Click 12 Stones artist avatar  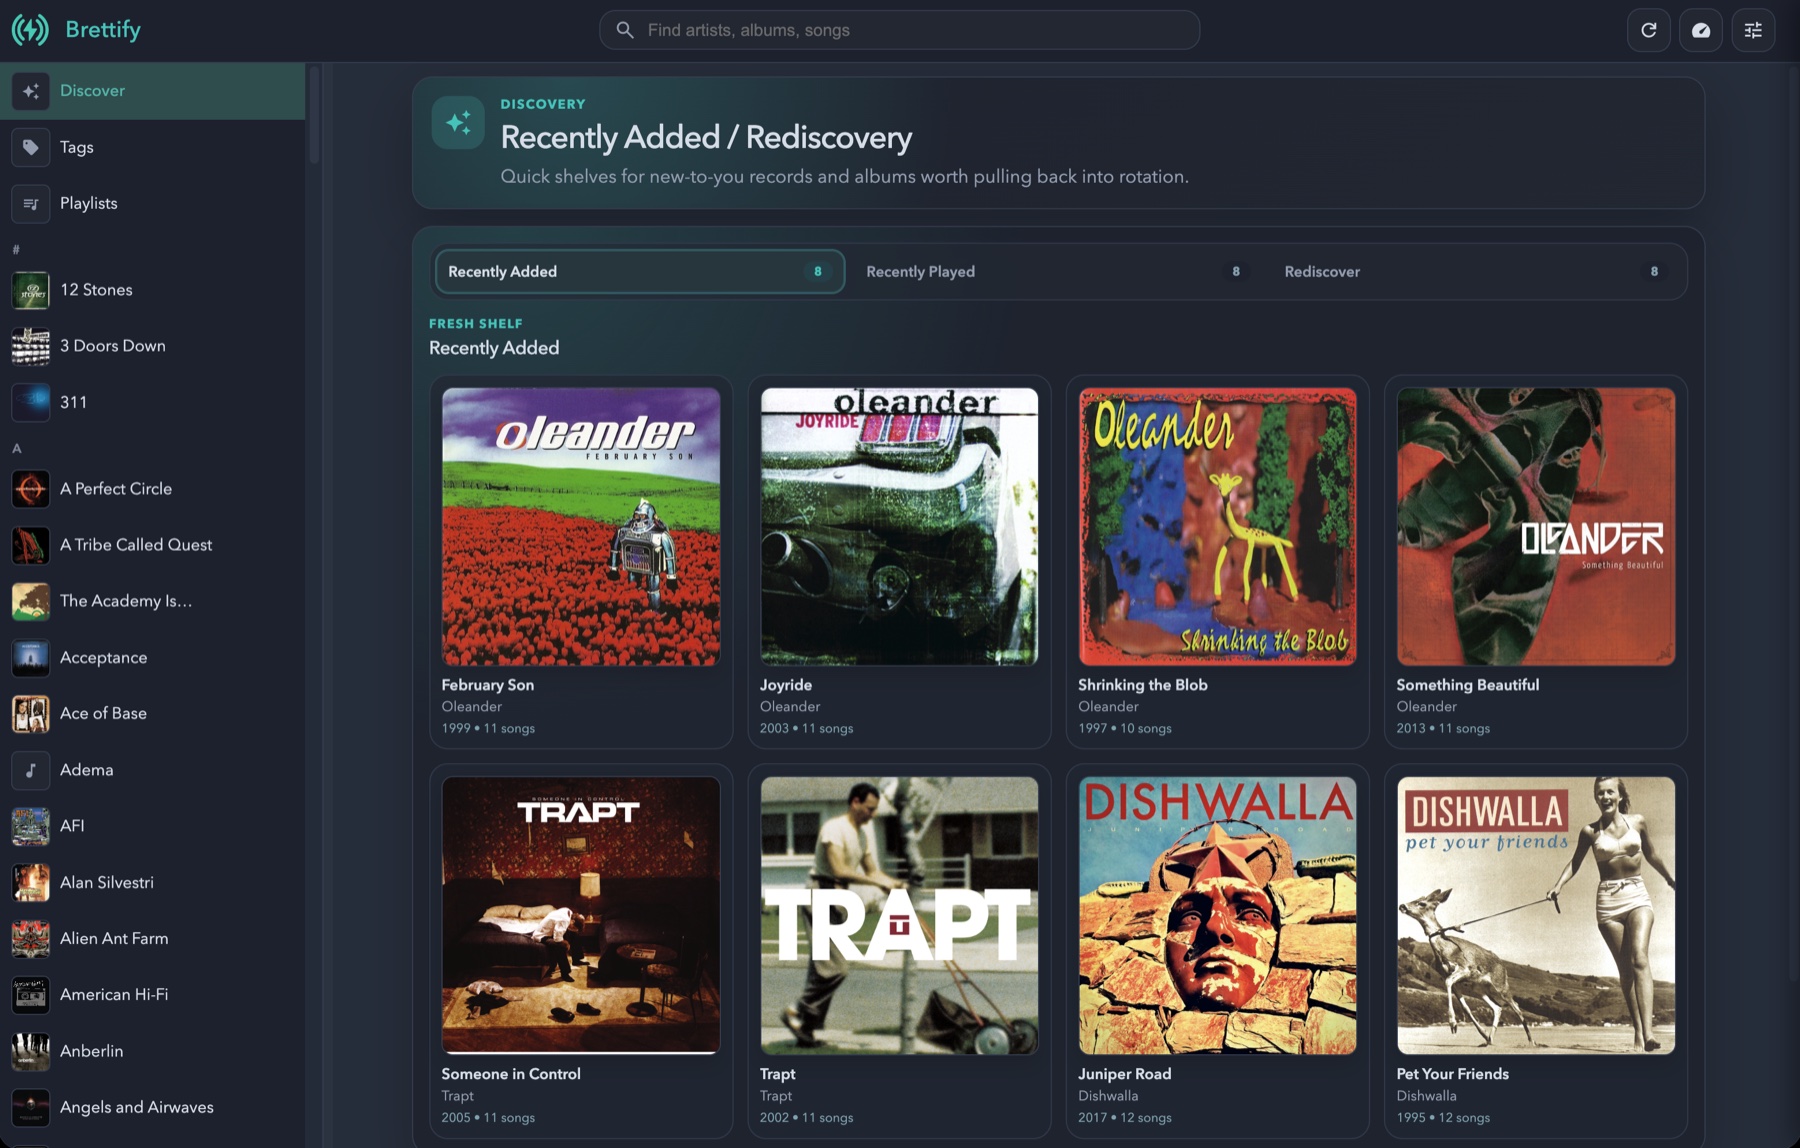point(31,290)
